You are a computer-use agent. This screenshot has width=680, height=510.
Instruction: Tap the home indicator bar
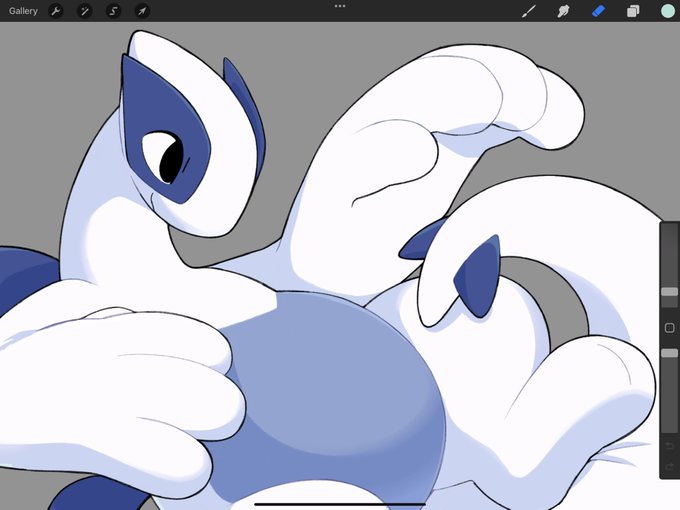click(340, 504)
